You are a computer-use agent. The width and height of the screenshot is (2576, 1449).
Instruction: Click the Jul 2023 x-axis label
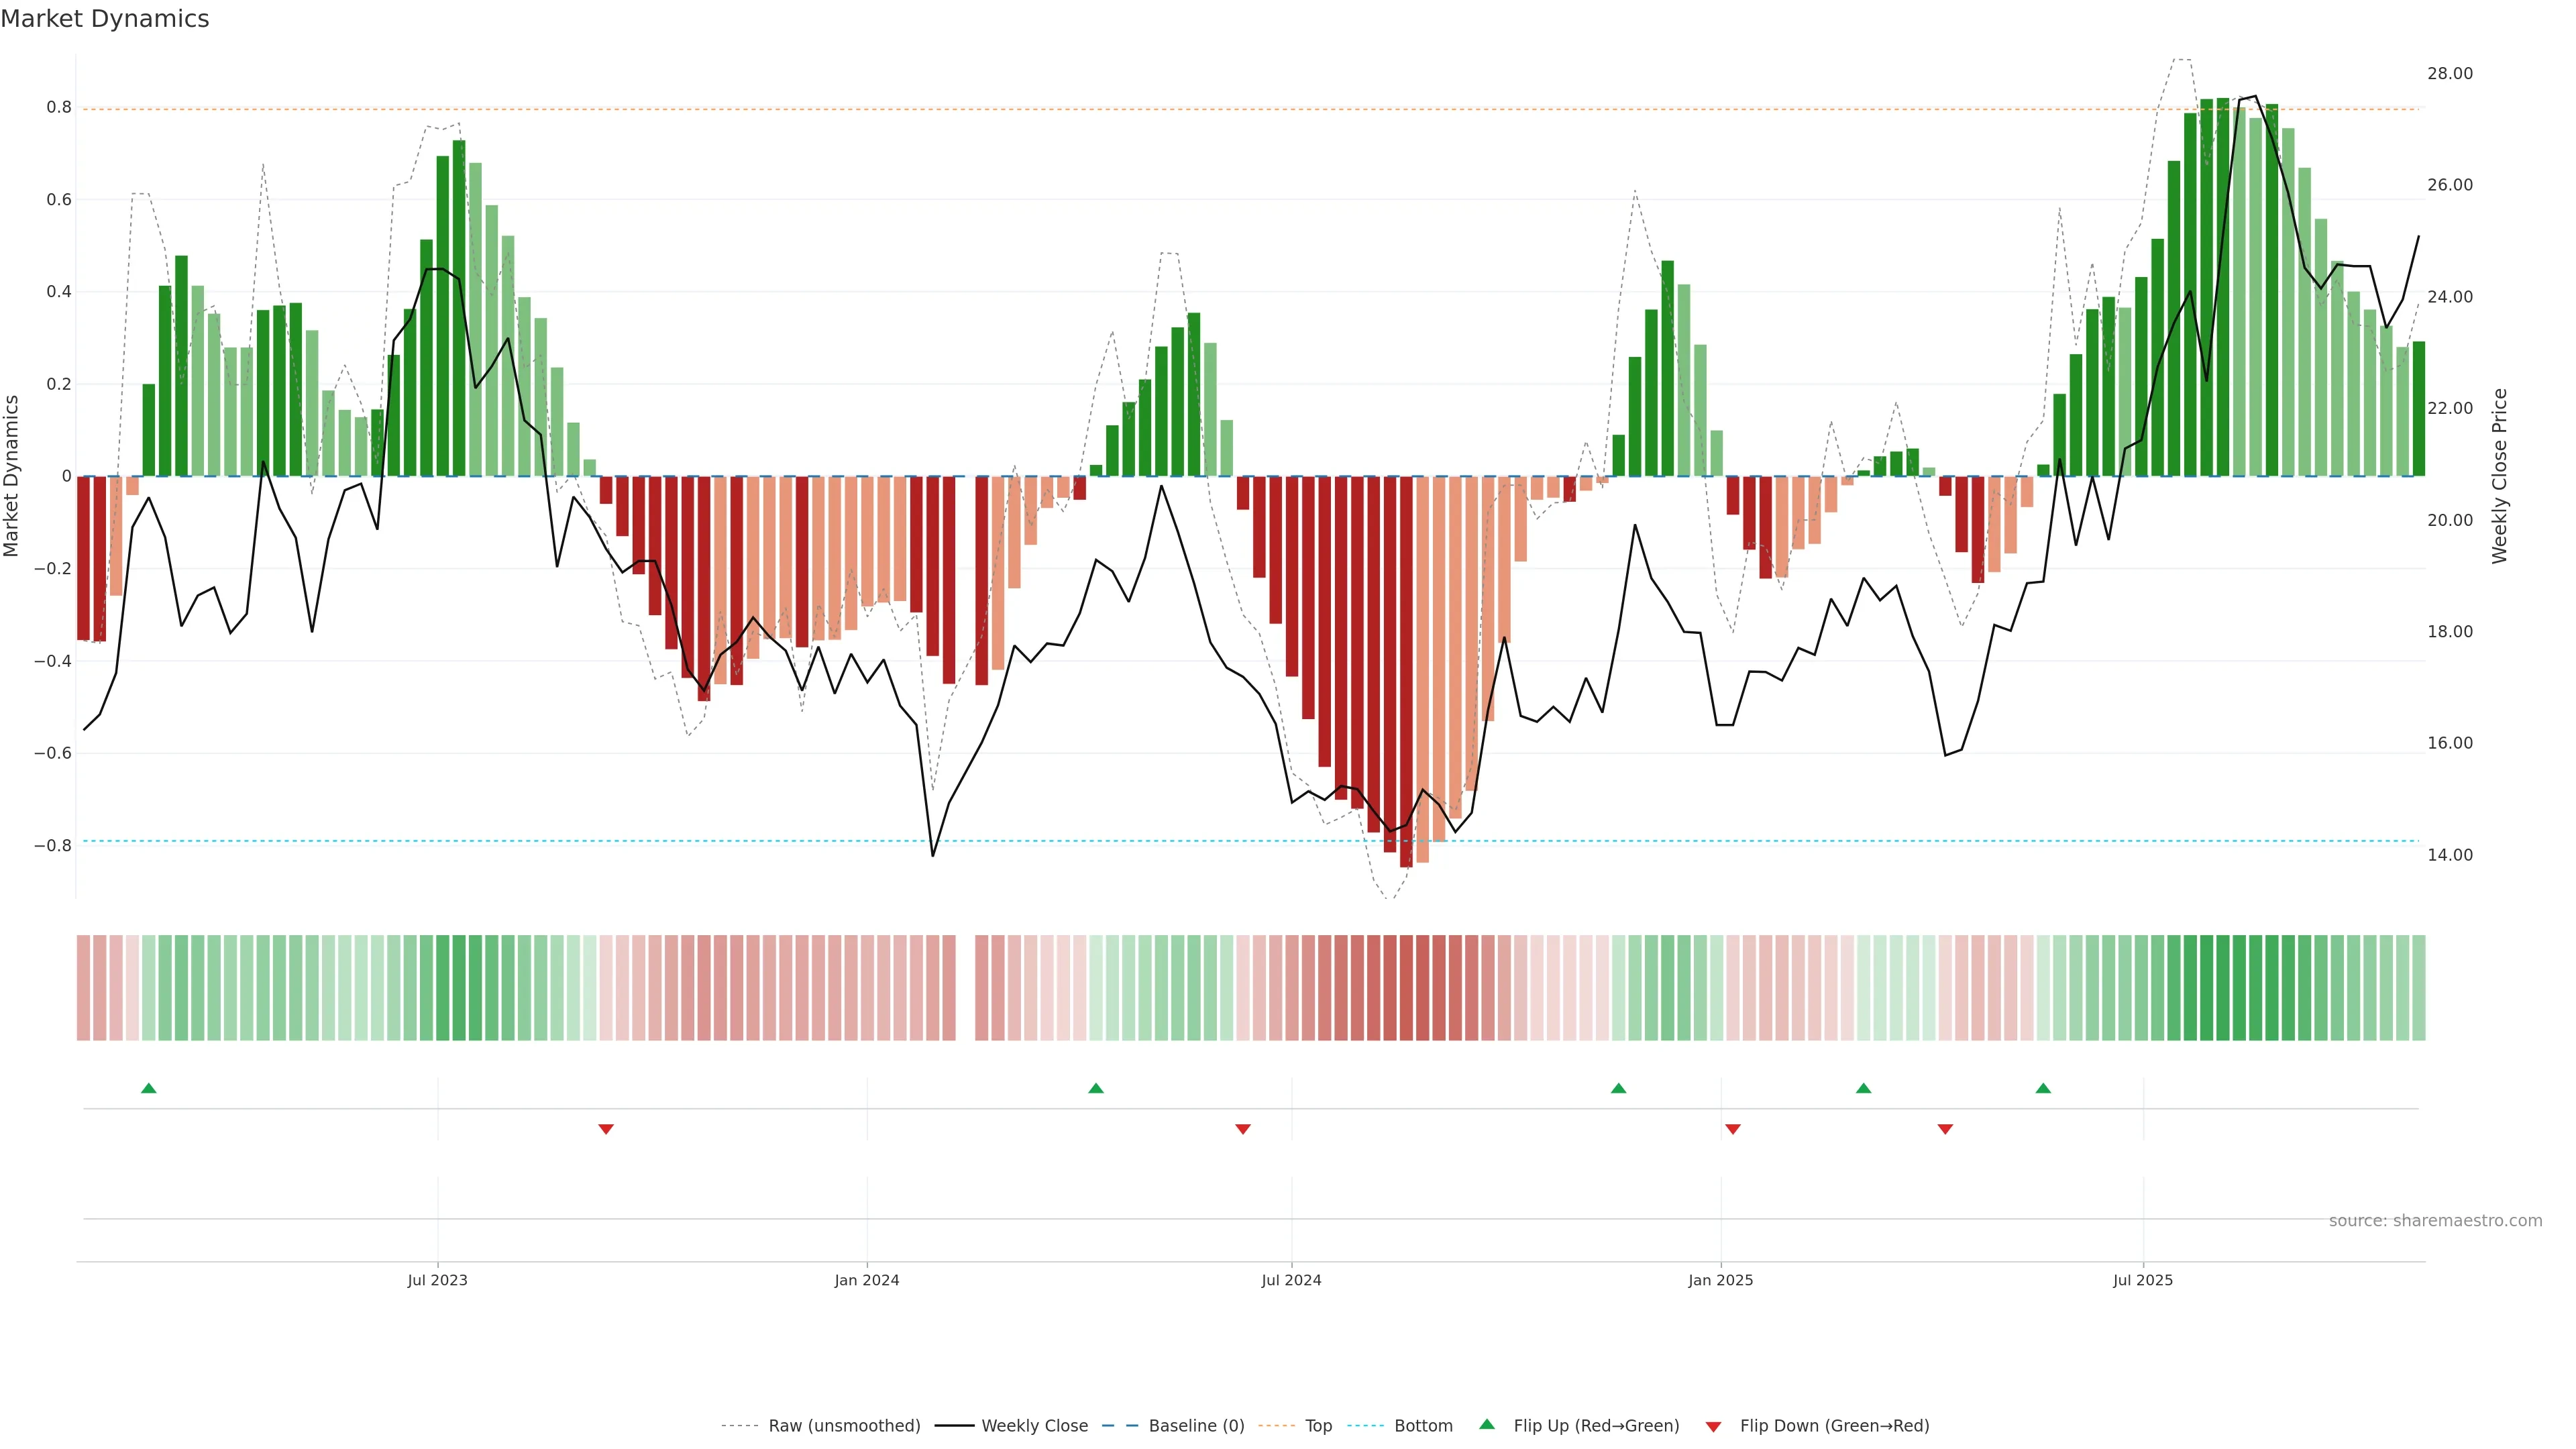437,1280
